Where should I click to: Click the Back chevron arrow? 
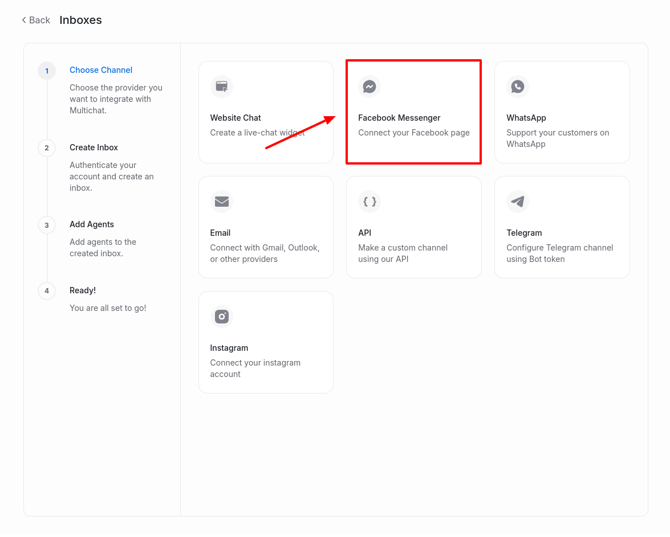(24, 20)
